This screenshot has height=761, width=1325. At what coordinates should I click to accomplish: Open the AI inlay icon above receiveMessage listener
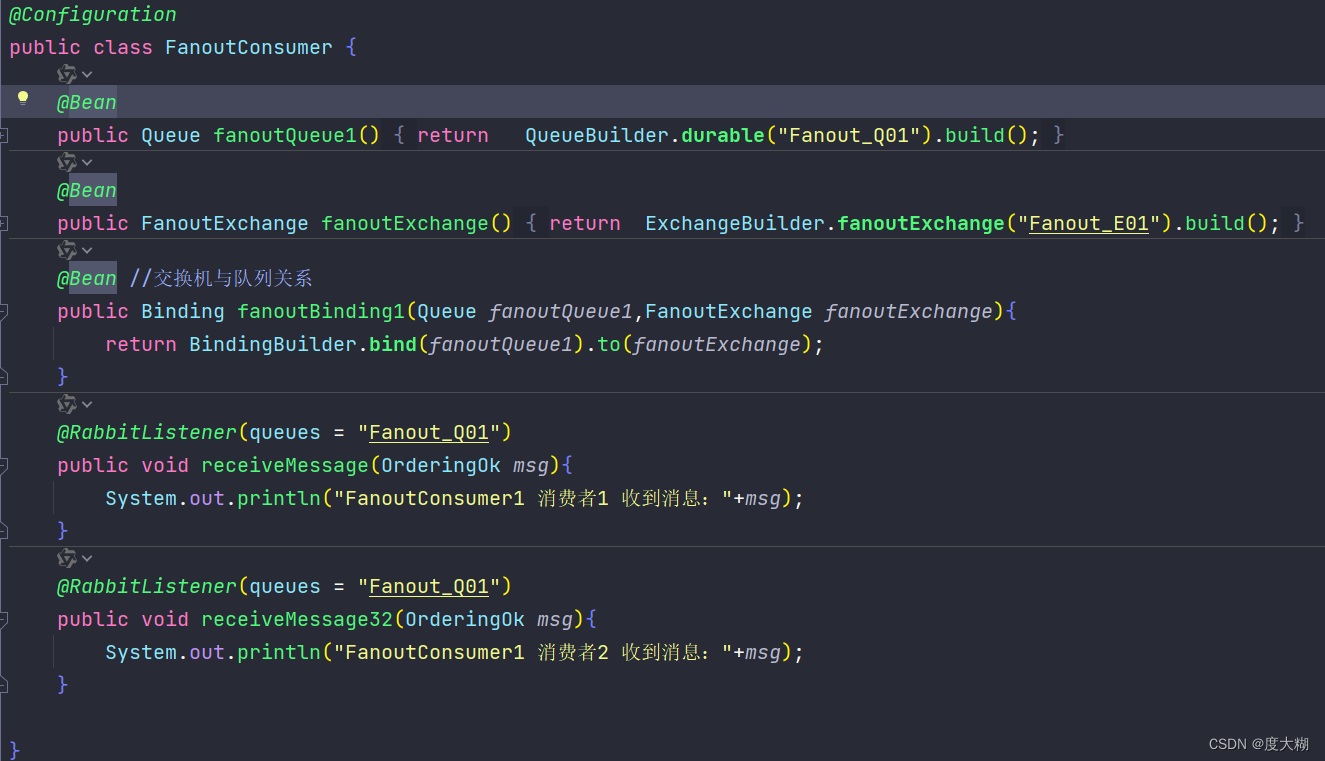pyautogui.click(x=67, y=404)
